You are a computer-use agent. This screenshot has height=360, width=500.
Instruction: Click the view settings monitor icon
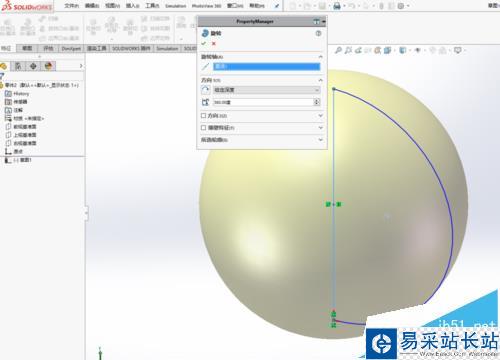tap(458, 50)
